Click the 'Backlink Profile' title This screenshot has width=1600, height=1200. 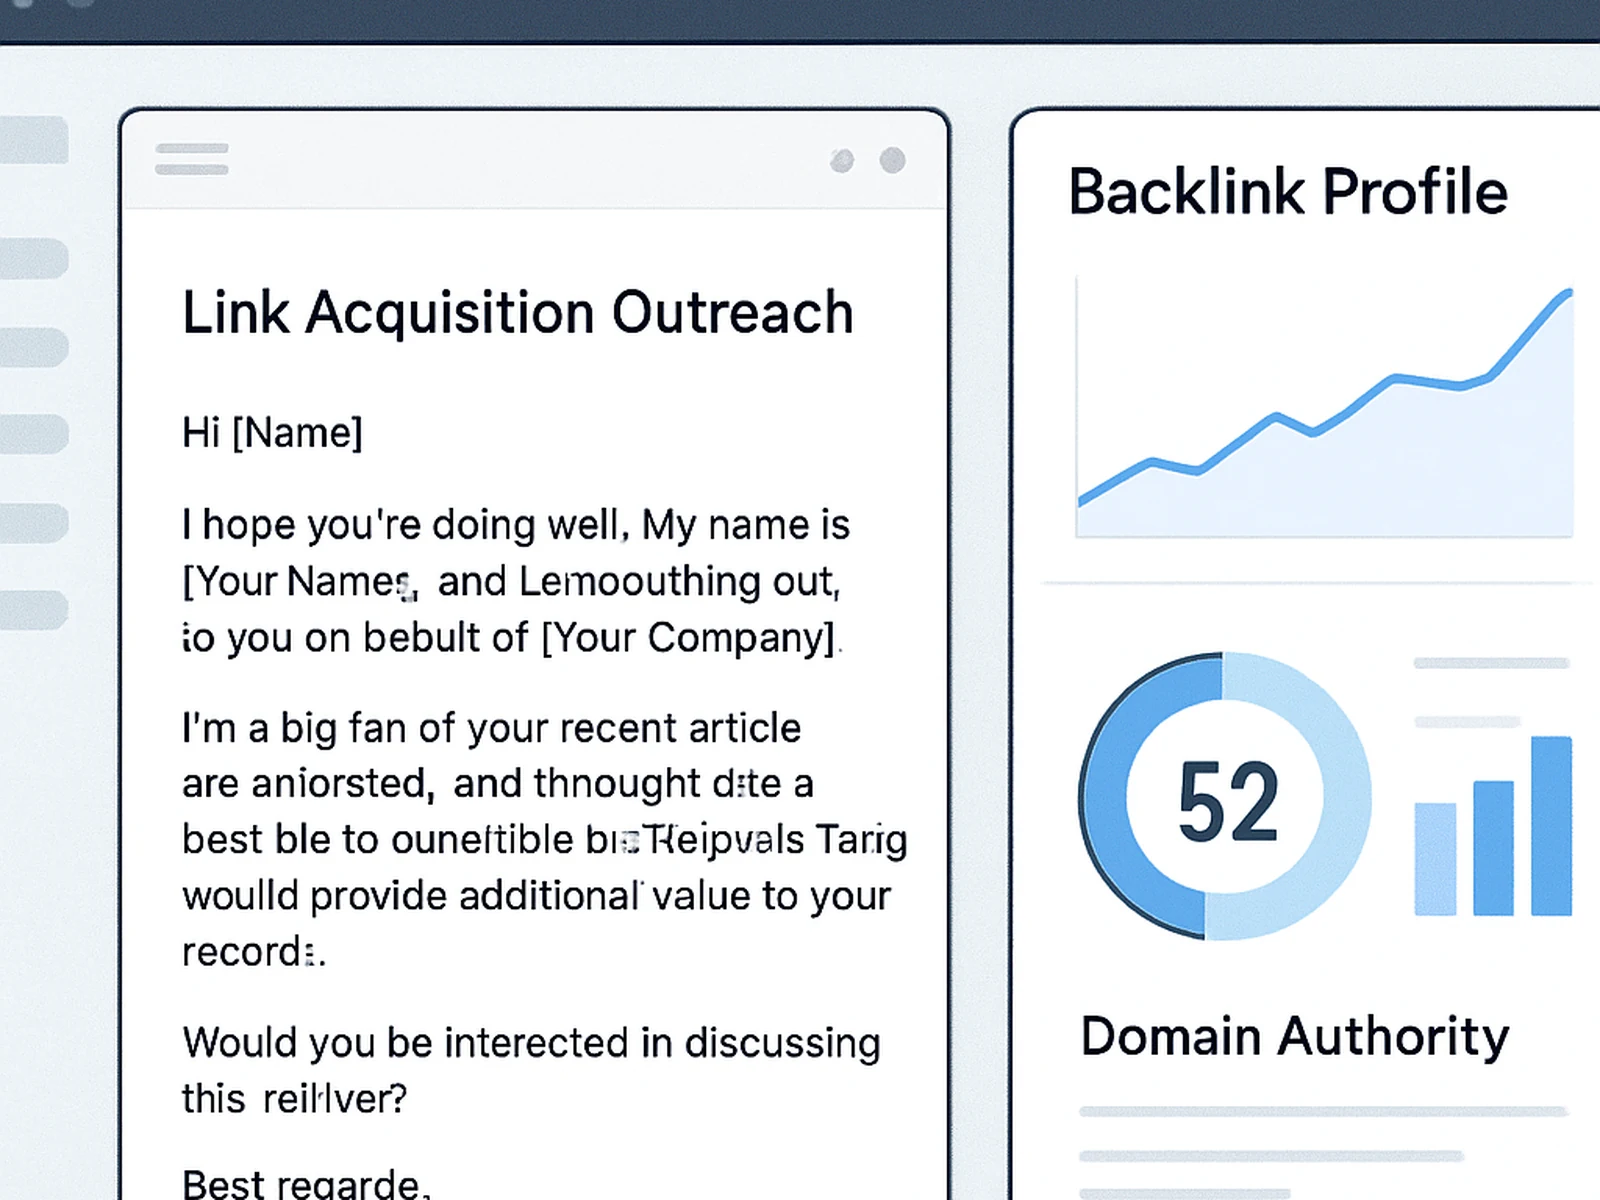point(1288,192)
